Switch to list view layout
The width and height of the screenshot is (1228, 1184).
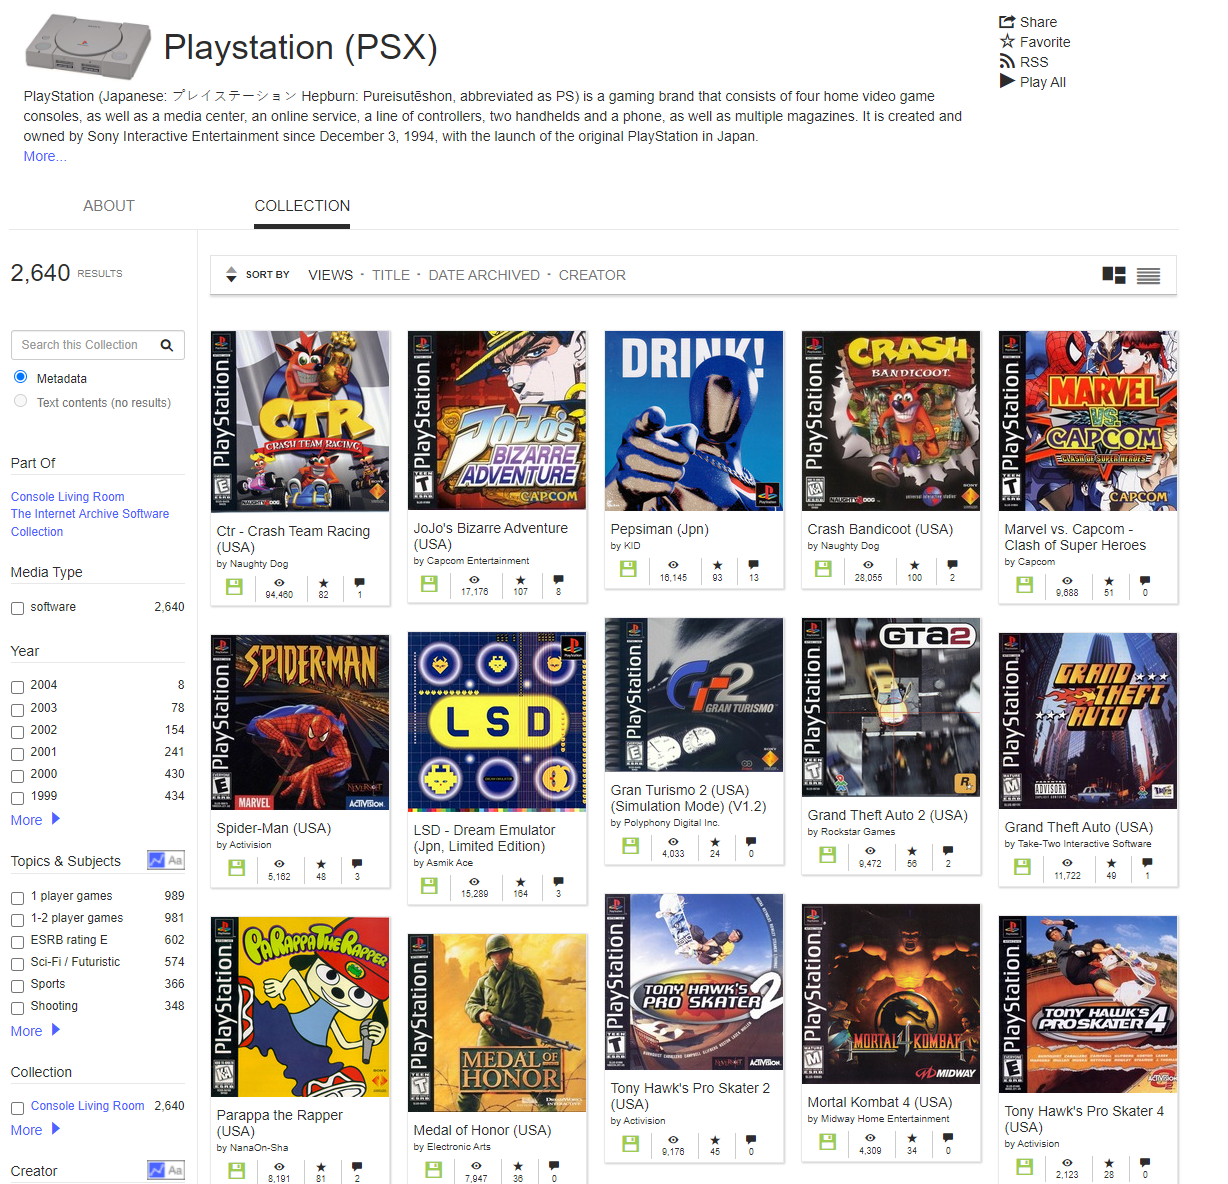1148,276
